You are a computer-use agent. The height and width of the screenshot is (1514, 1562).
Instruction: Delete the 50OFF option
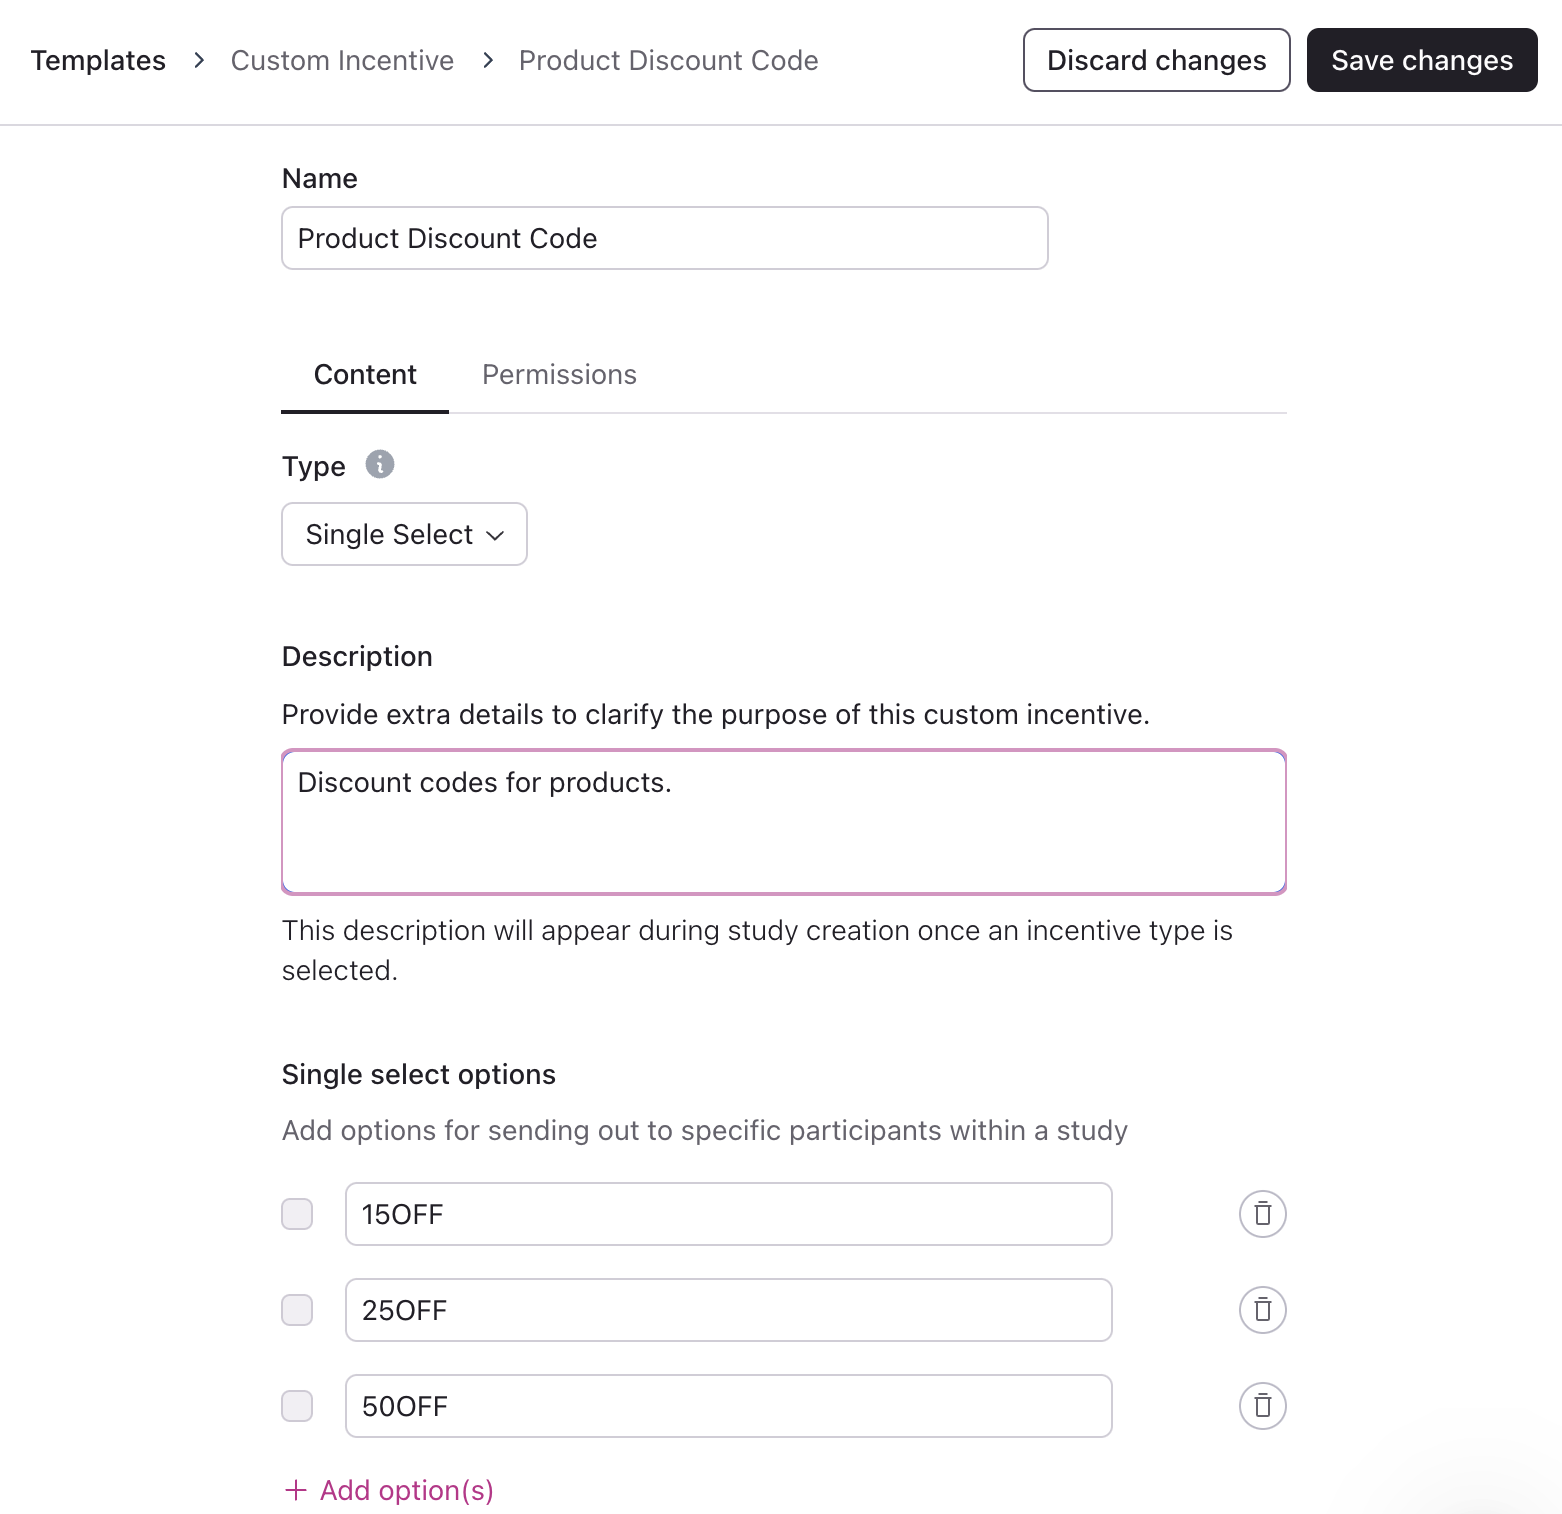click(1263, 1406)
